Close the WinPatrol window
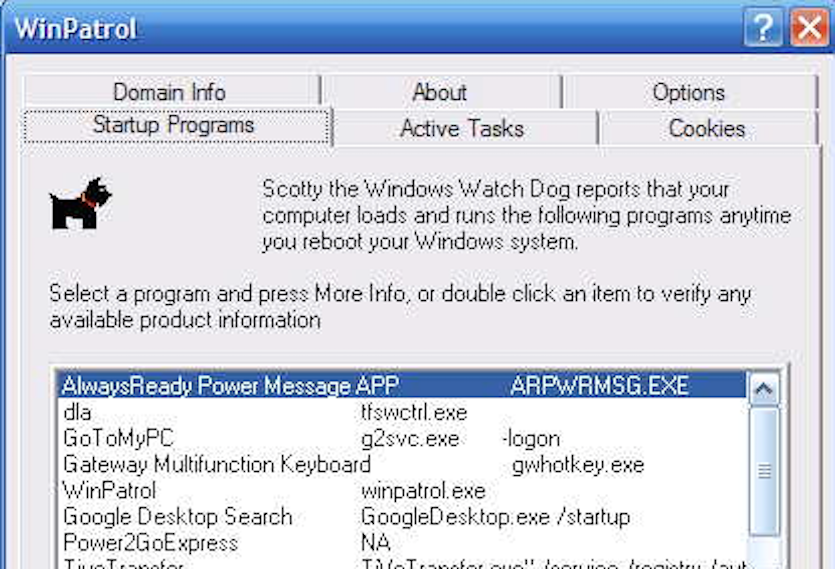Screen dimensions: 835x569 (x=809, y=28)
